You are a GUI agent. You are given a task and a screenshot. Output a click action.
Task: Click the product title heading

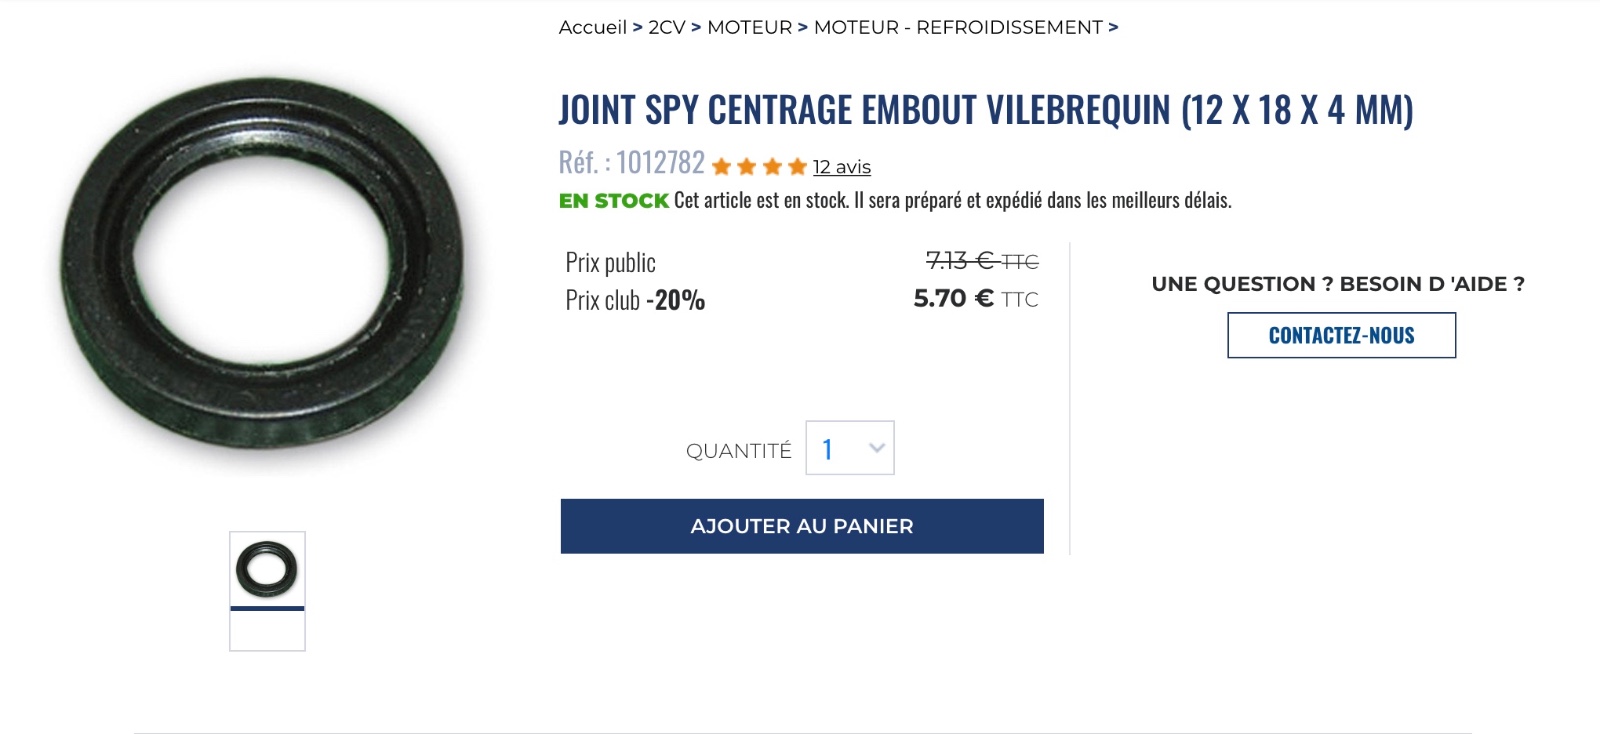pos(985,110)
